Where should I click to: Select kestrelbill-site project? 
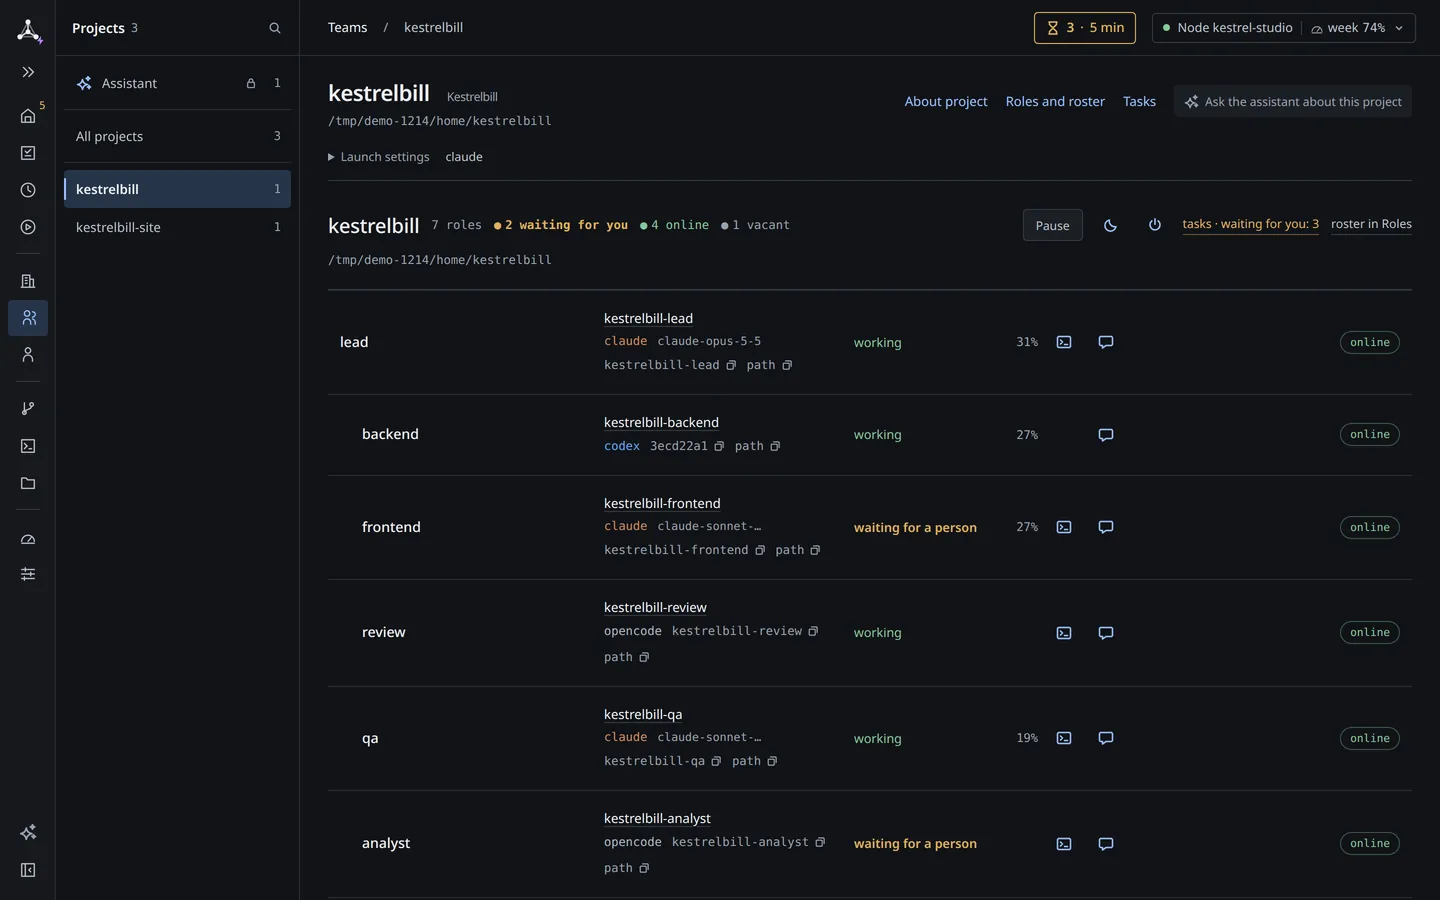[177, 227]
